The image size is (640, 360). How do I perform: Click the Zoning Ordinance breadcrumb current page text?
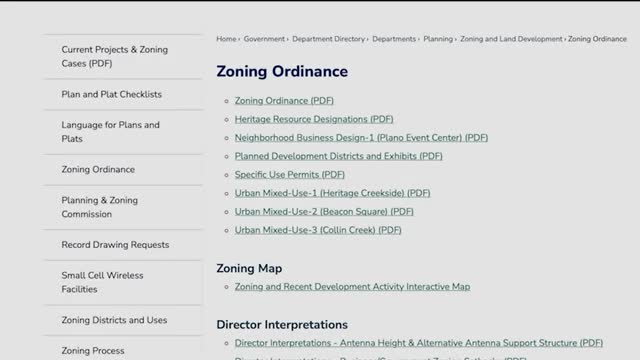(597, 39)
